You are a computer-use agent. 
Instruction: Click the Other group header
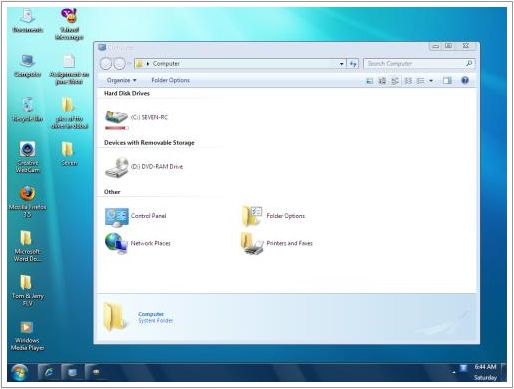click(112, 192)
